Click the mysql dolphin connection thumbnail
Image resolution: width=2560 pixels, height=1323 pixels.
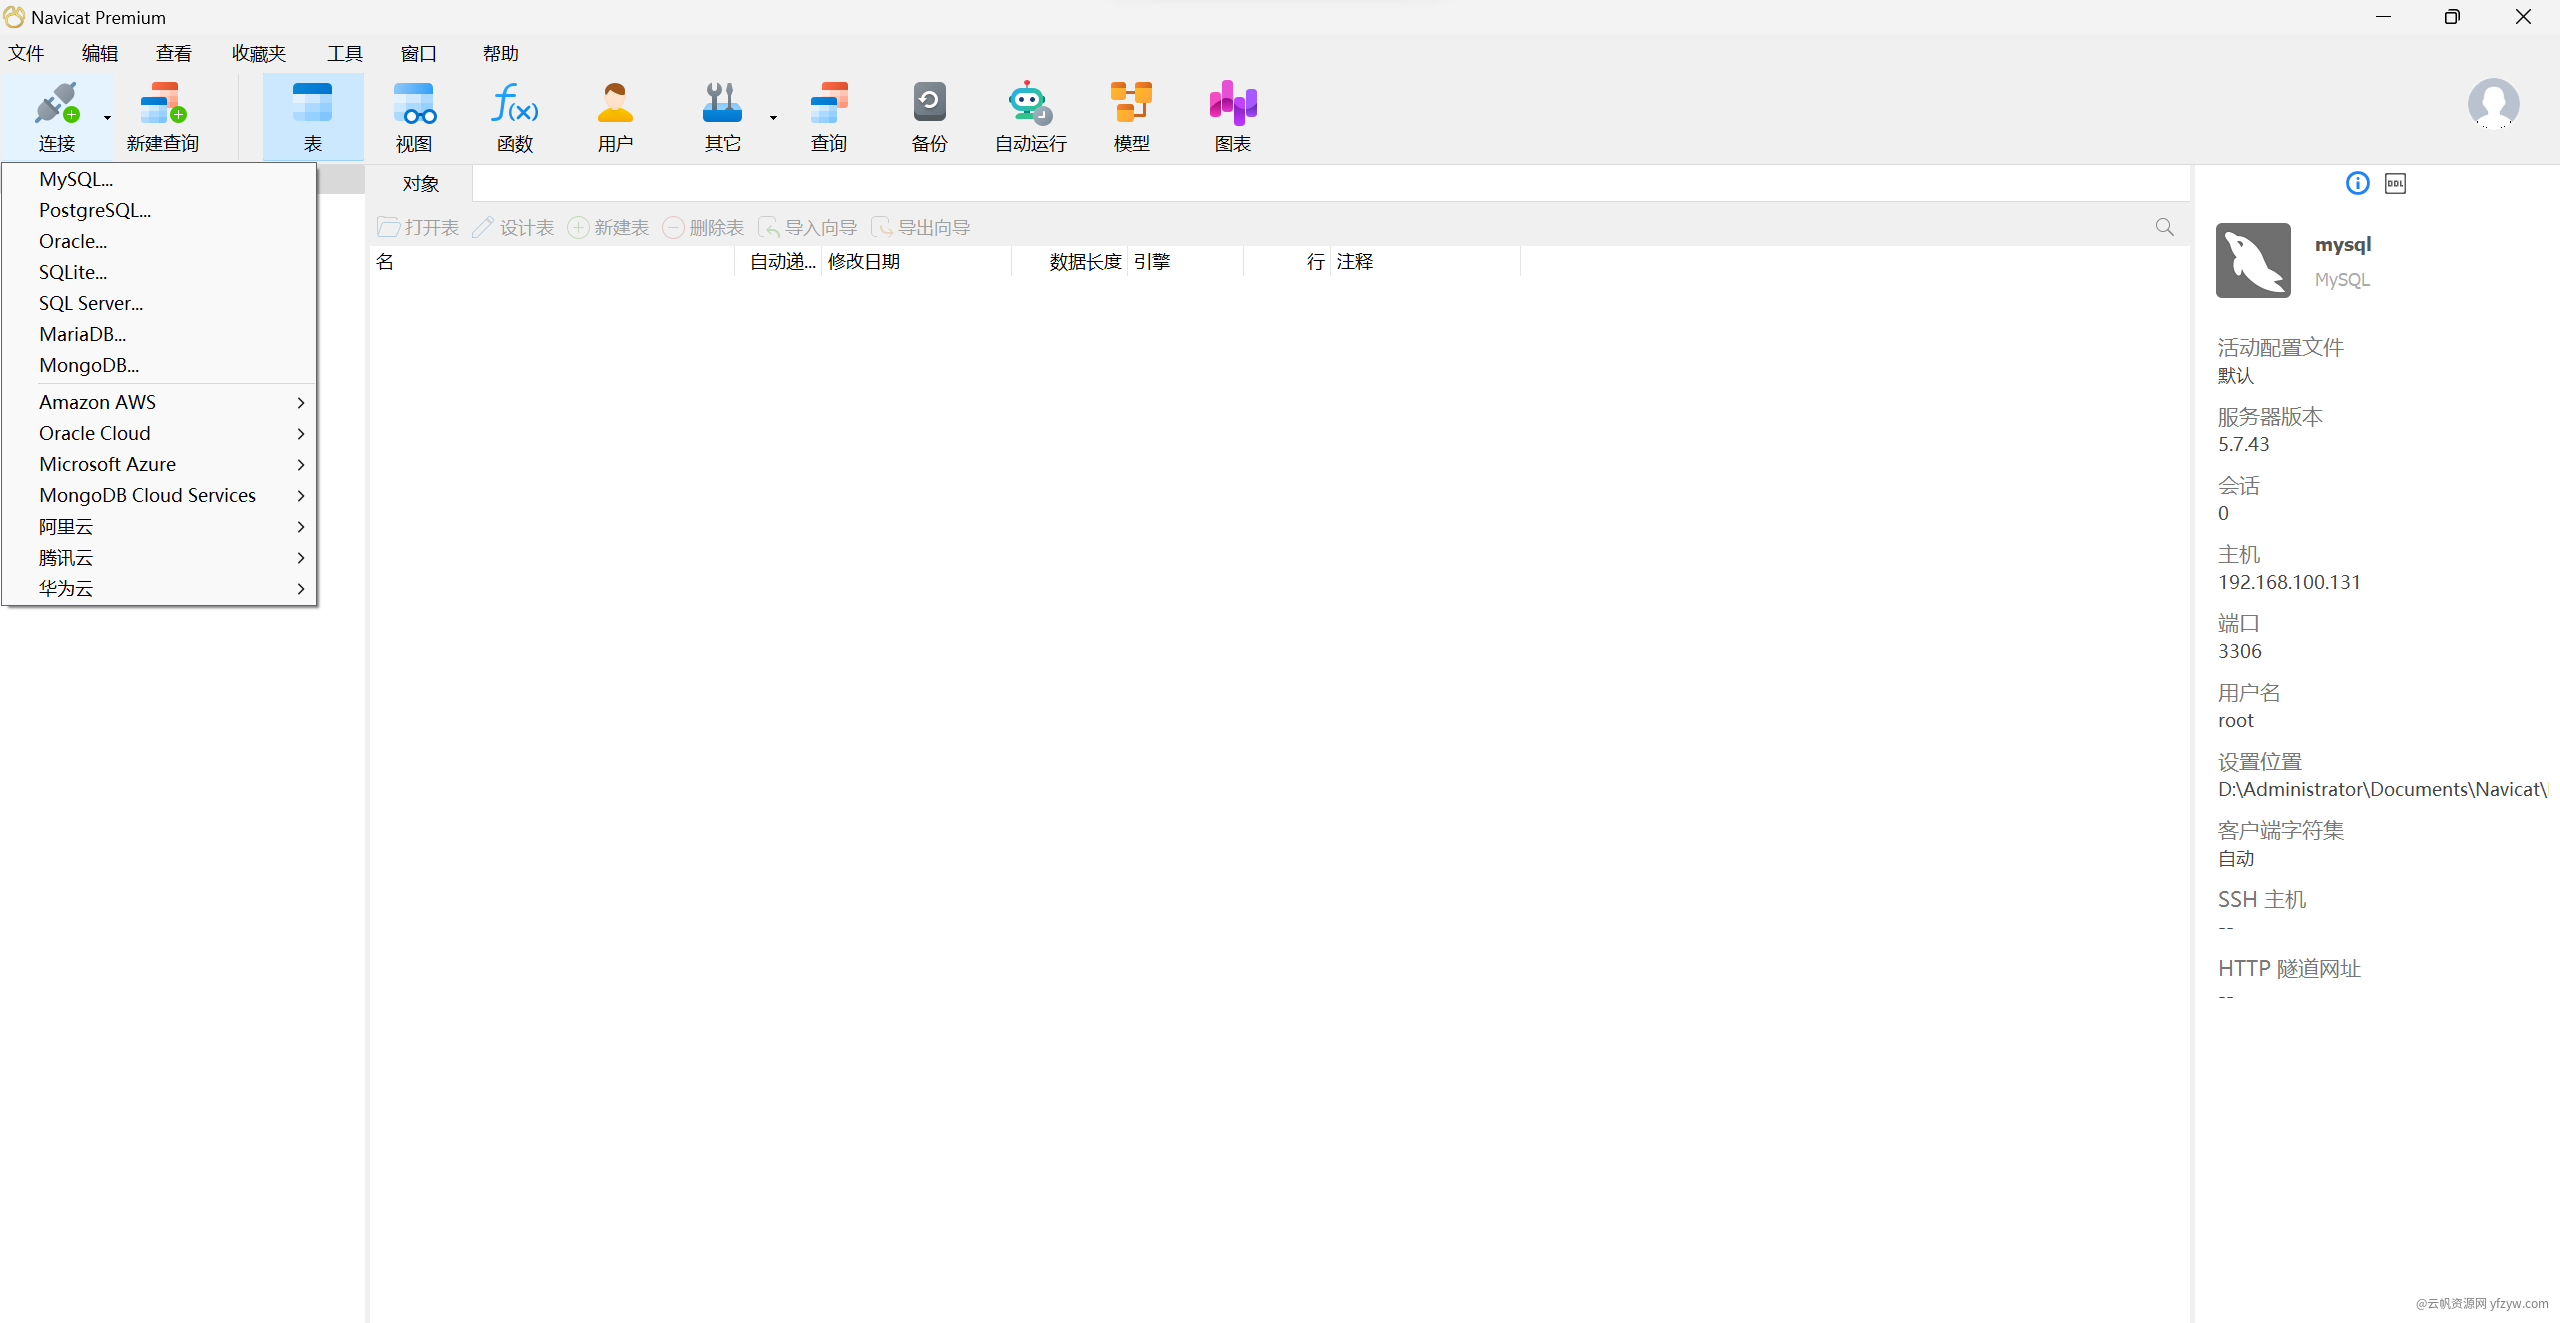pos(2252,260)
